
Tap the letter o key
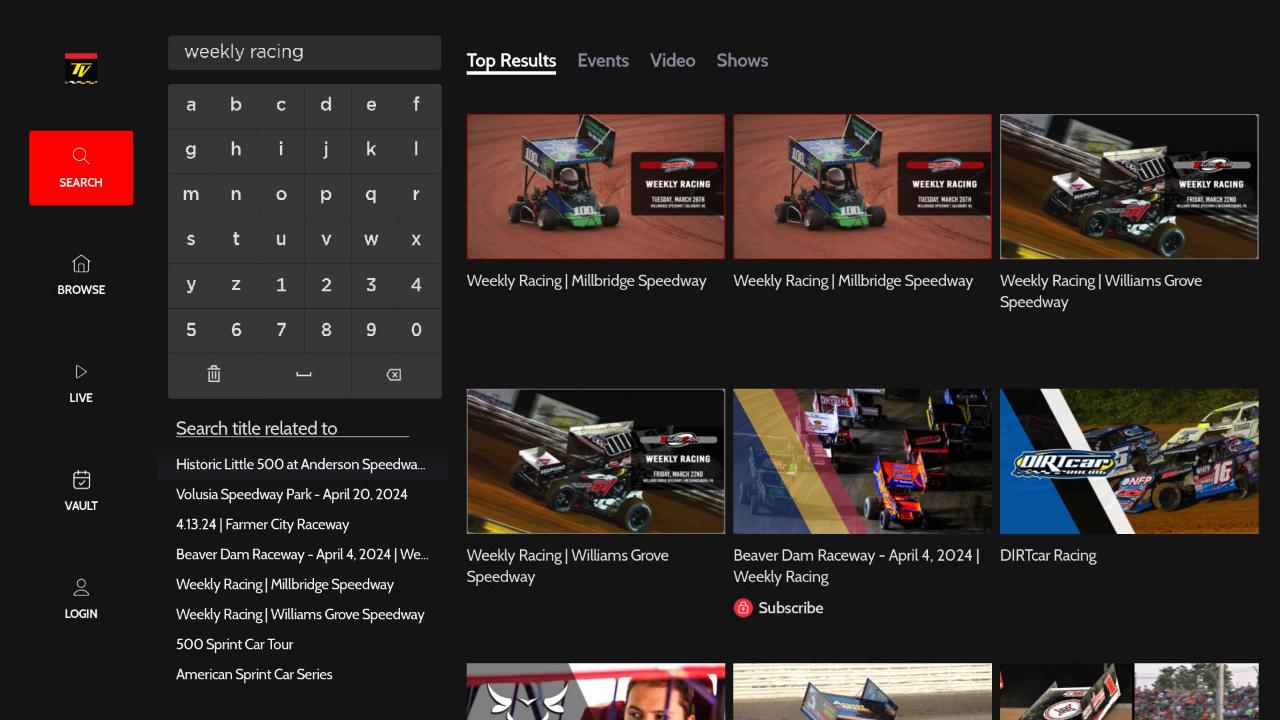281,195
